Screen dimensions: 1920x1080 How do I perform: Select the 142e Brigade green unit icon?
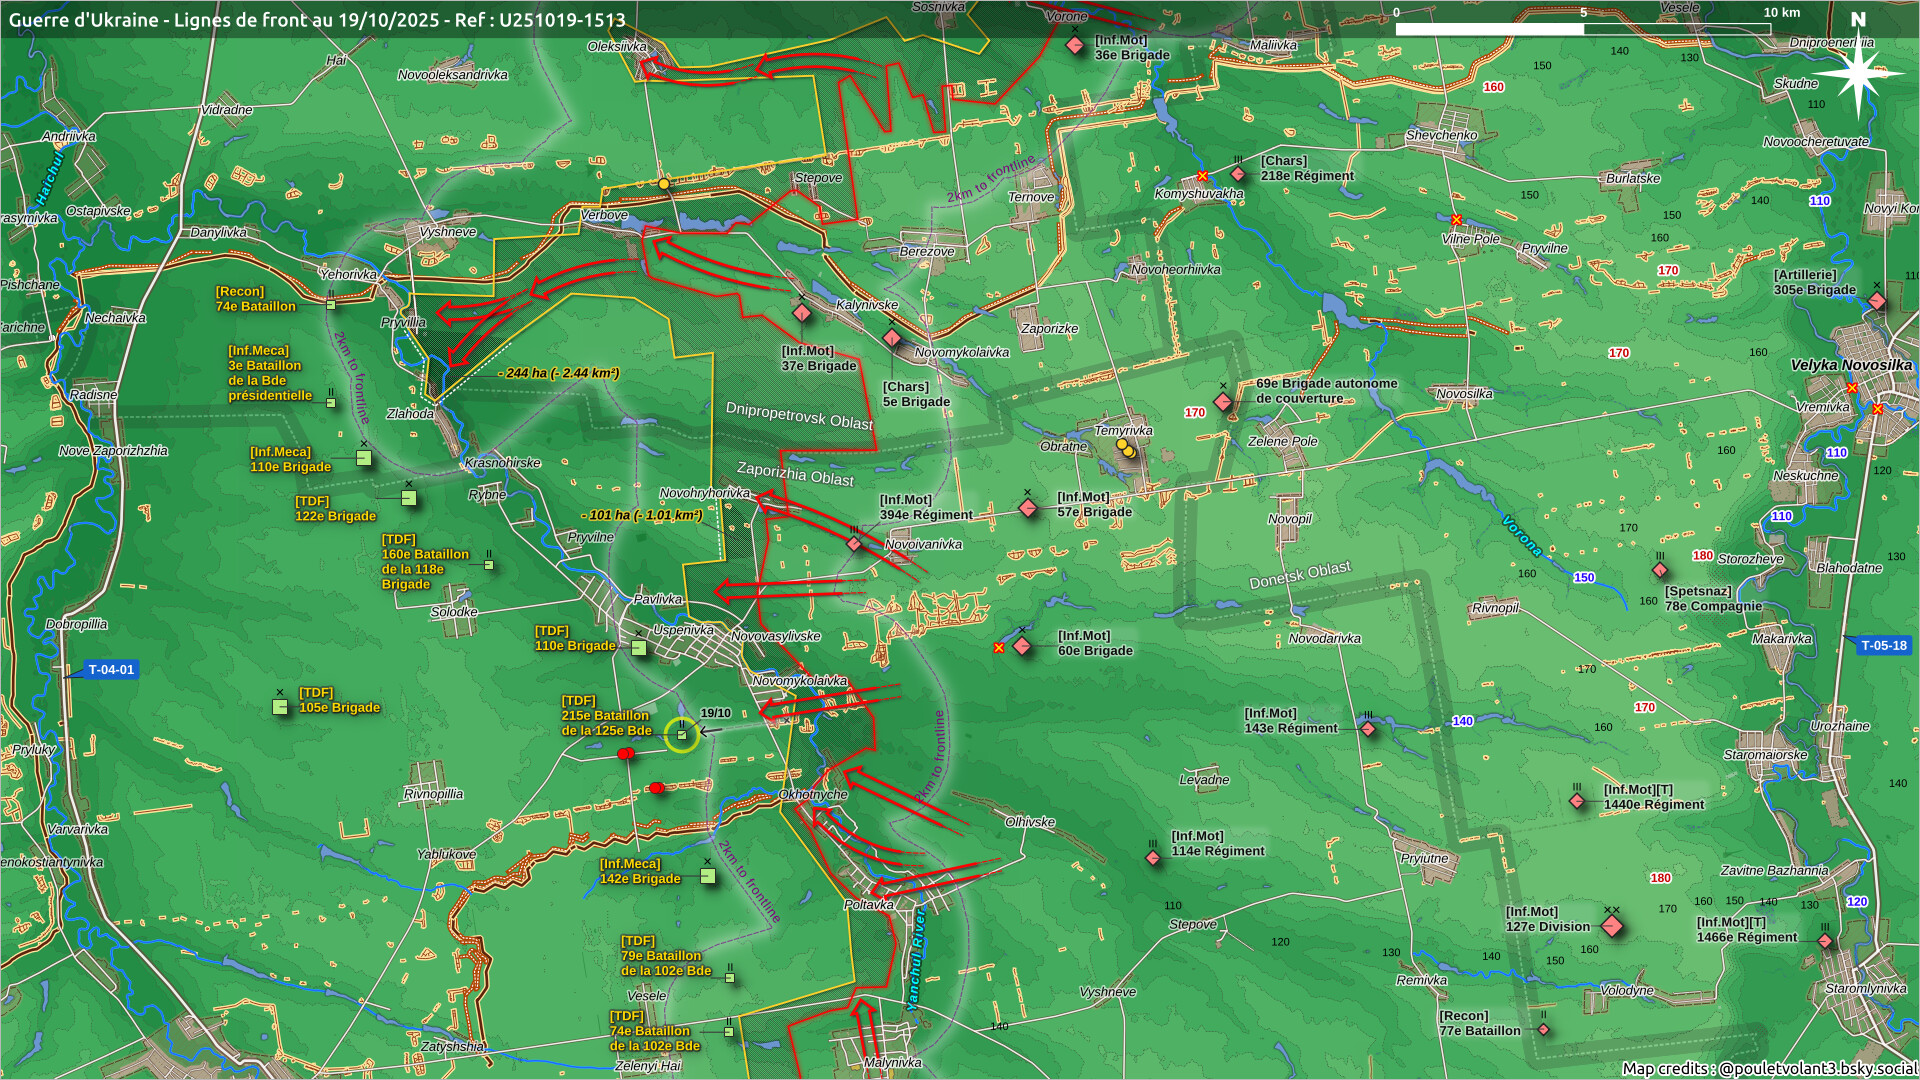point(708,876)
